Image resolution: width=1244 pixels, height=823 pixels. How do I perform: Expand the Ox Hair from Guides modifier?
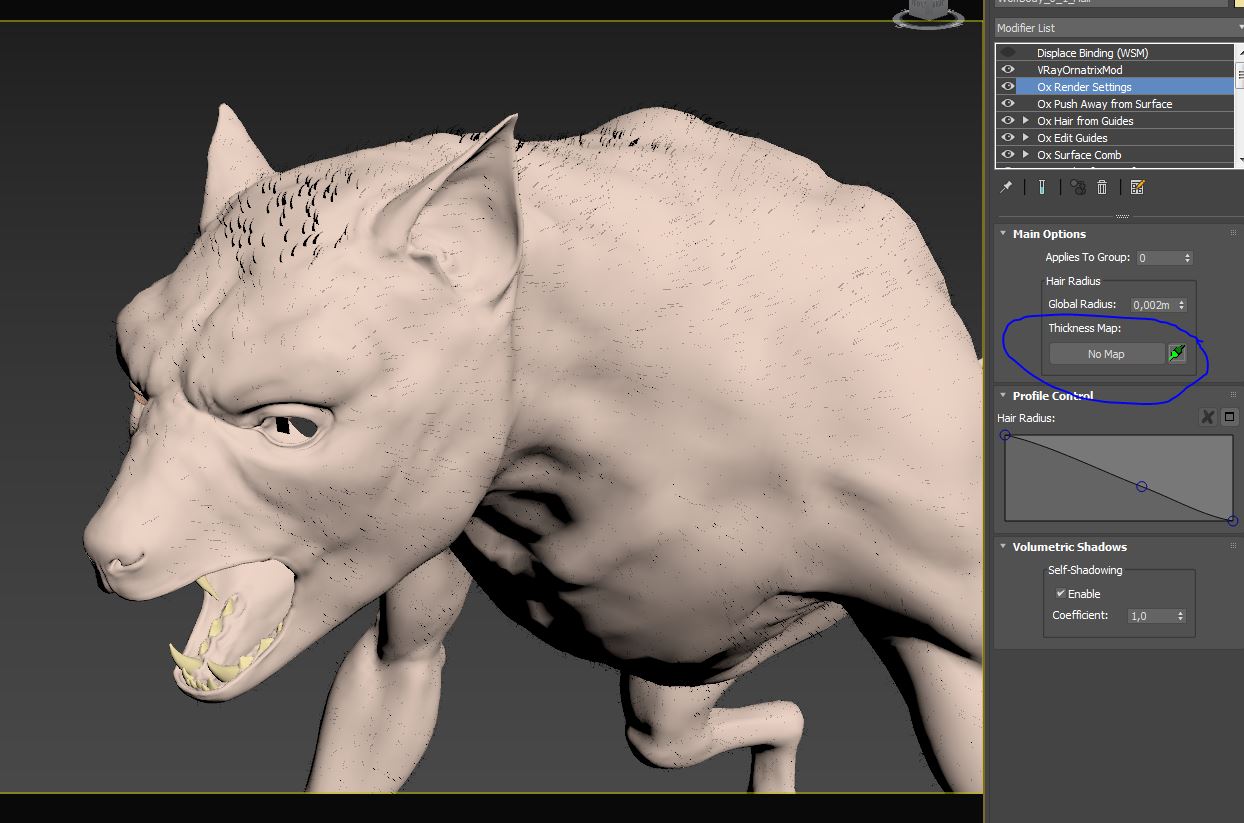click(1026, 121)
